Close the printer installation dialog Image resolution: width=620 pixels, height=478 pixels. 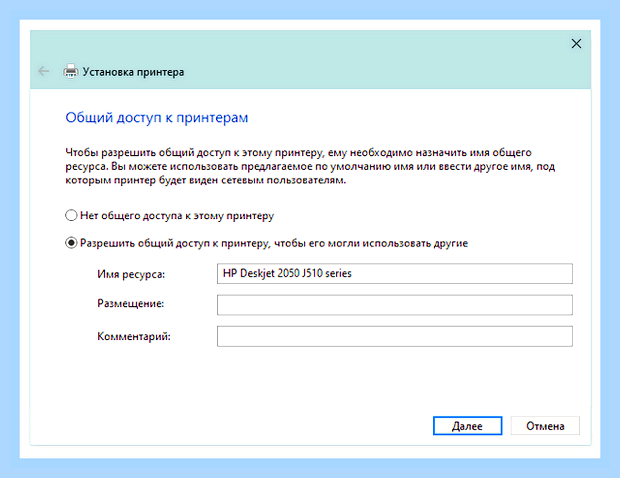pyautogui.click(x=576, y=43)
